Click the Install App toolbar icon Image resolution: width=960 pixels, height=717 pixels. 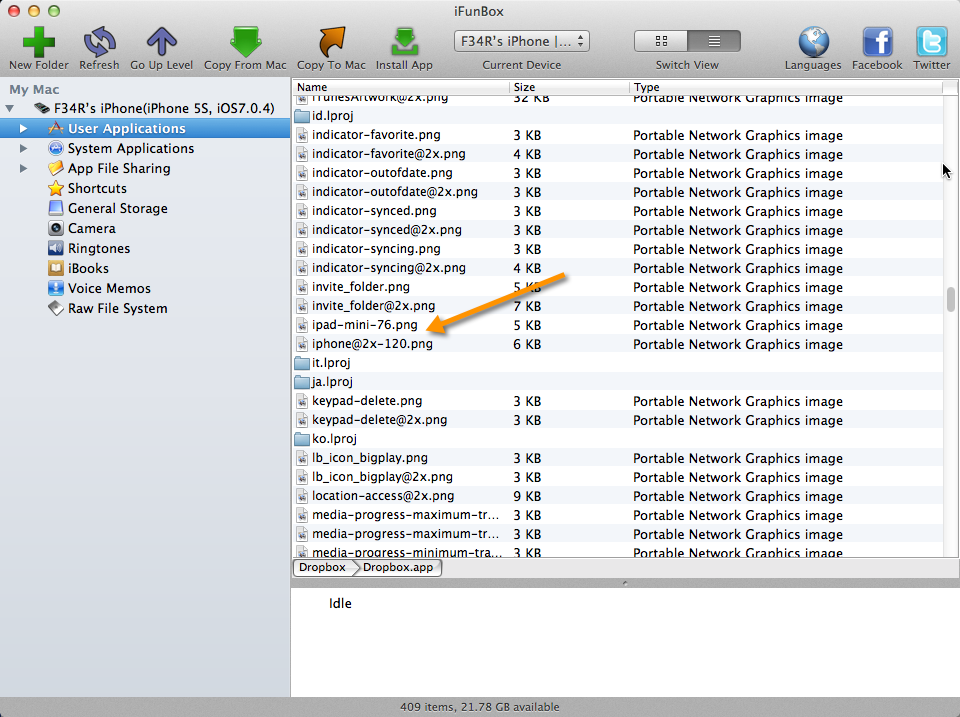pos(404,42)
